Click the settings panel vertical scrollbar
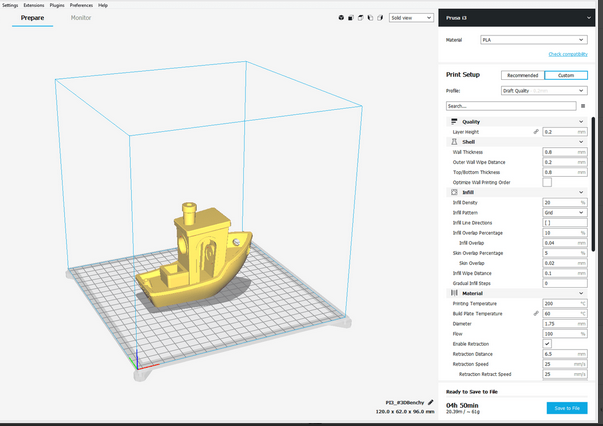 593,185
